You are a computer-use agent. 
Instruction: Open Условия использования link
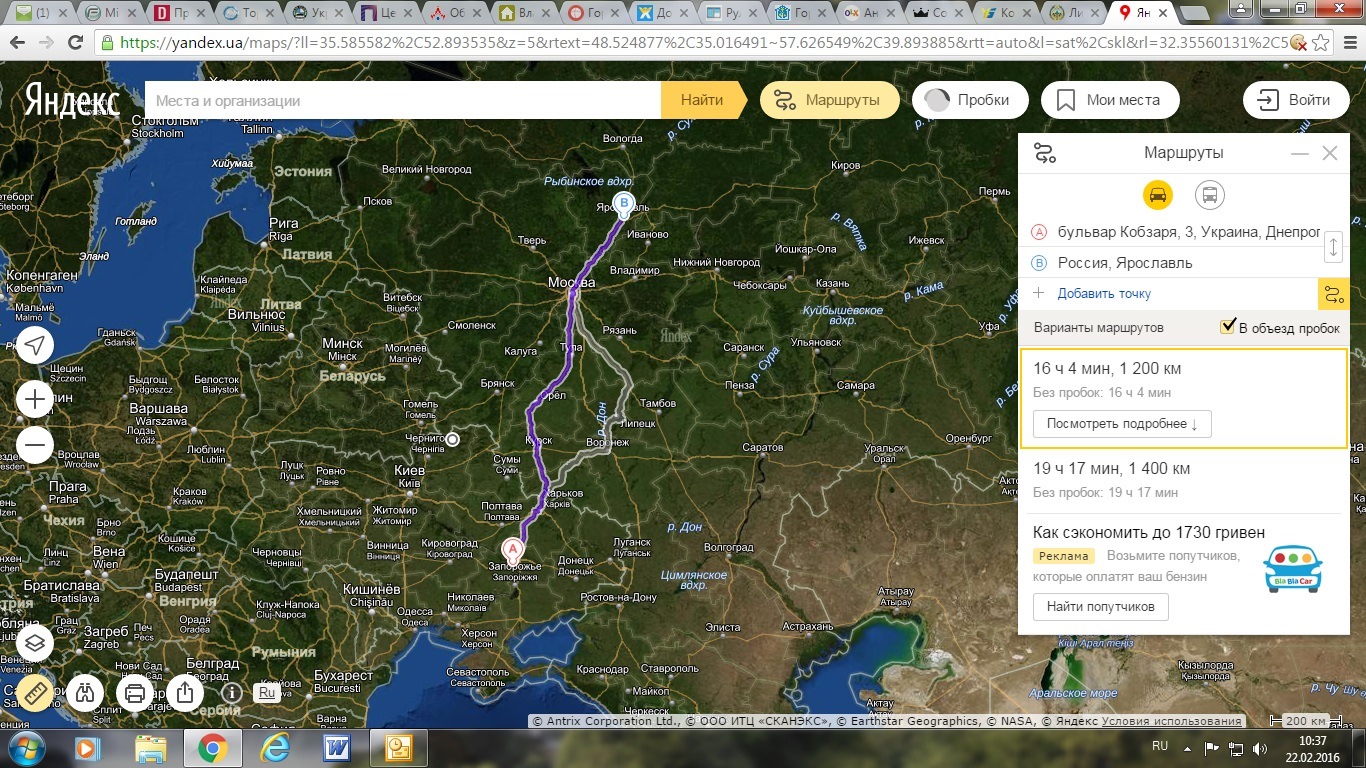pyautogui.click(x=1171, y=721)
